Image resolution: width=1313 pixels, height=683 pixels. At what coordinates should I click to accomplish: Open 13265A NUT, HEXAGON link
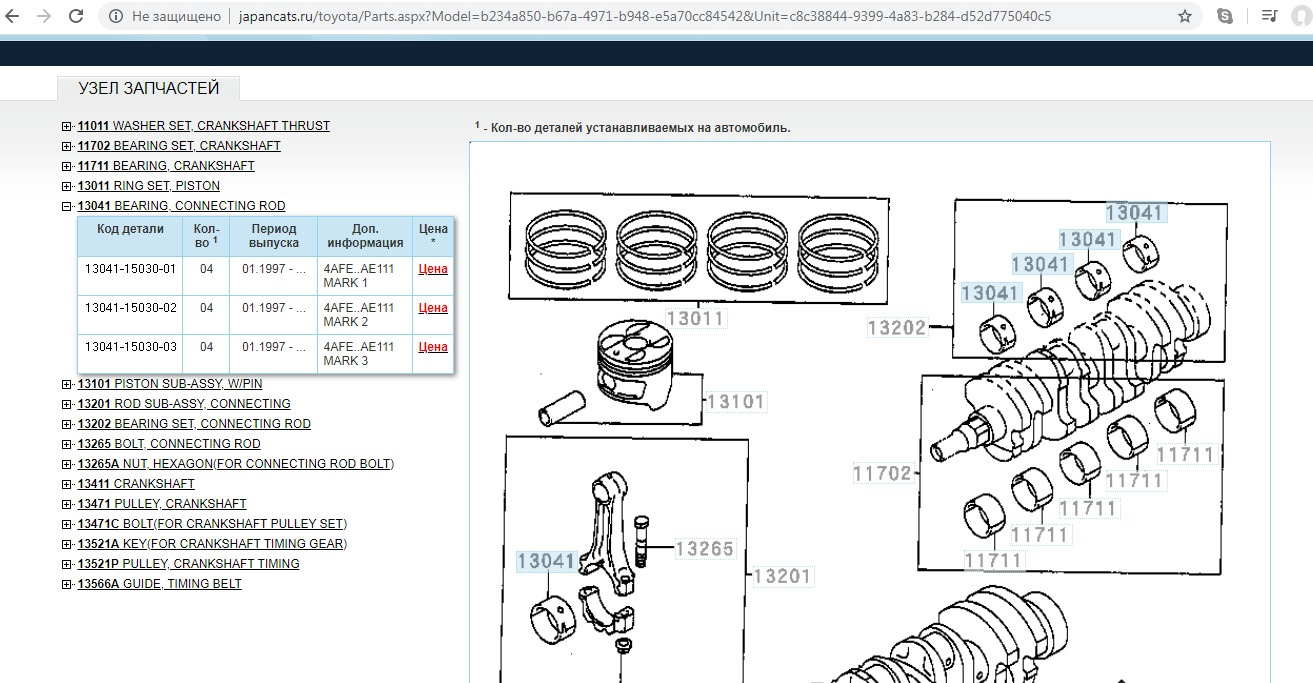tap(236, 464)
